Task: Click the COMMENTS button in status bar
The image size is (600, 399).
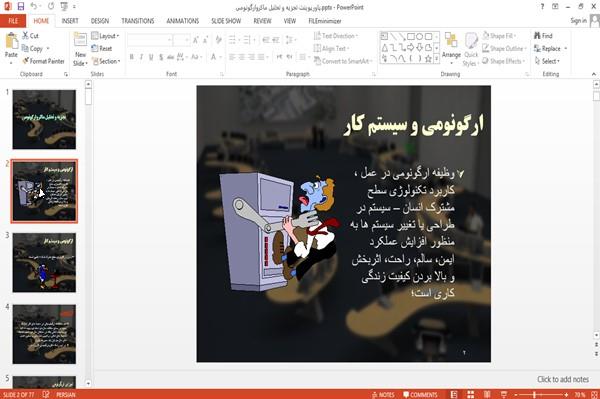Action: coord(420,394)
